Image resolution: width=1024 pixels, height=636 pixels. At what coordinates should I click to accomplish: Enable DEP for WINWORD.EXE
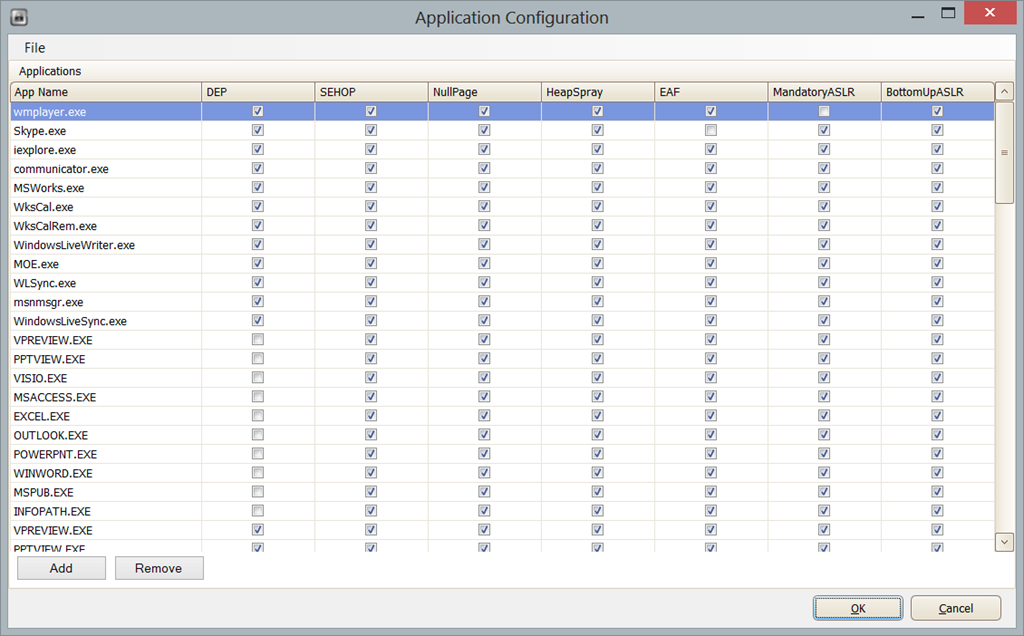pyautogui.click(x=258, y=472)
